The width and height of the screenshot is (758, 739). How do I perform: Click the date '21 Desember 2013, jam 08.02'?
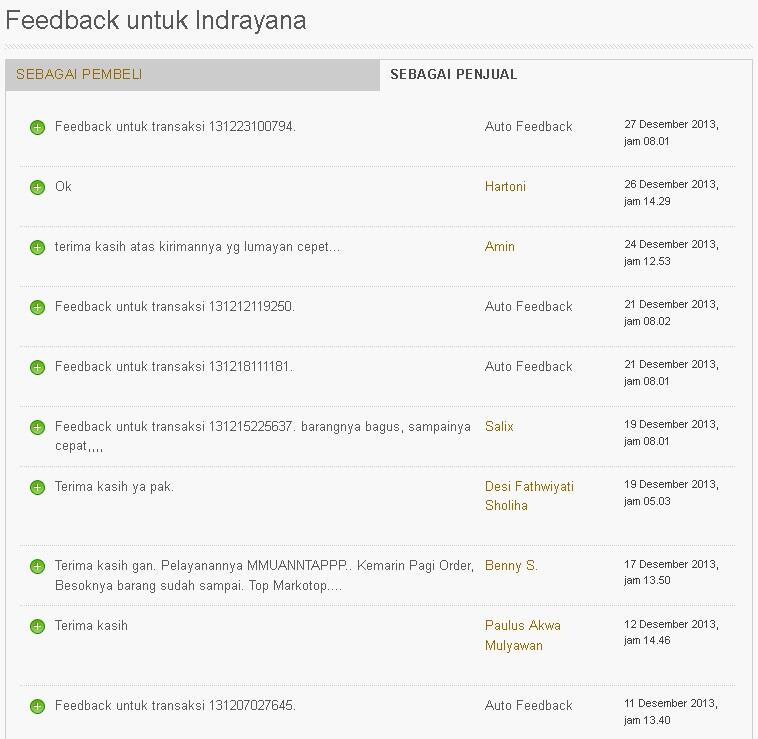click(671, 313)
